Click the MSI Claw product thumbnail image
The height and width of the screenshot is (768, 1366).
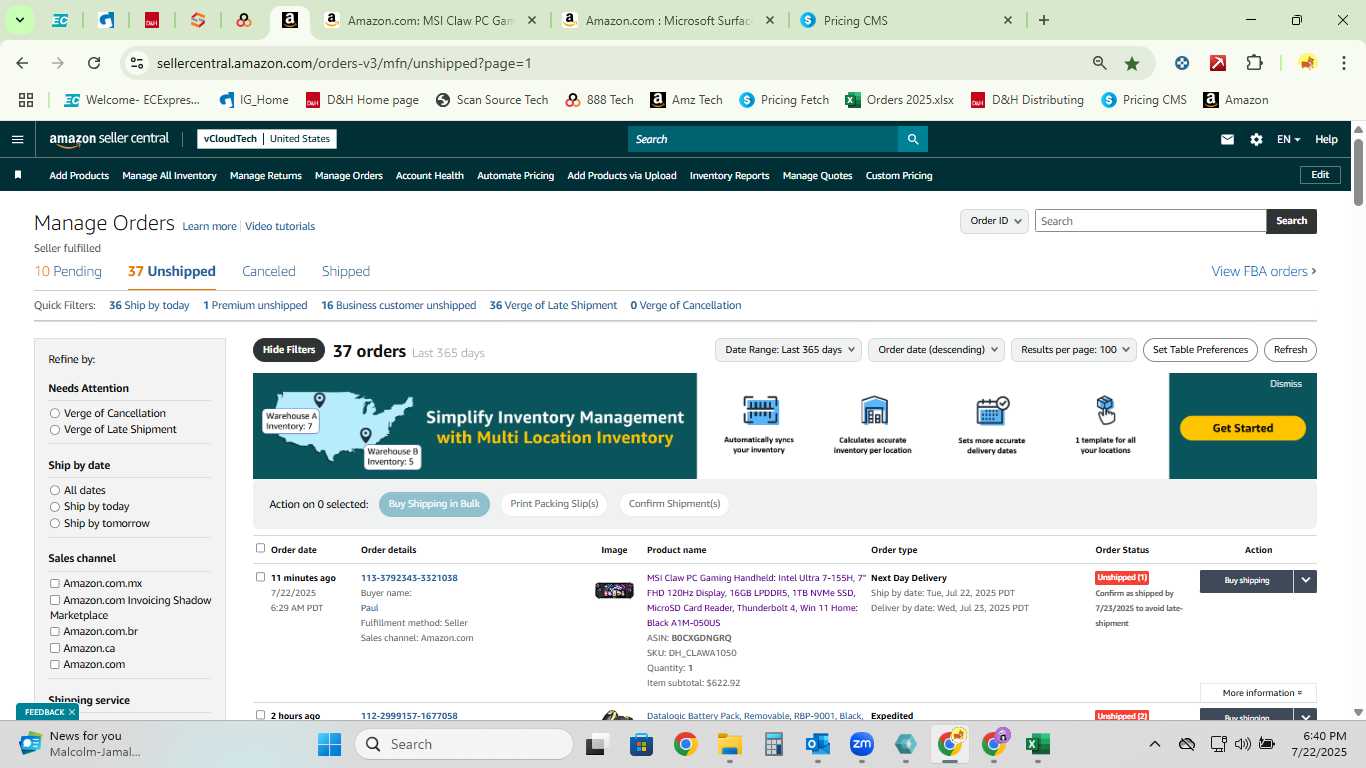(614, 591)
